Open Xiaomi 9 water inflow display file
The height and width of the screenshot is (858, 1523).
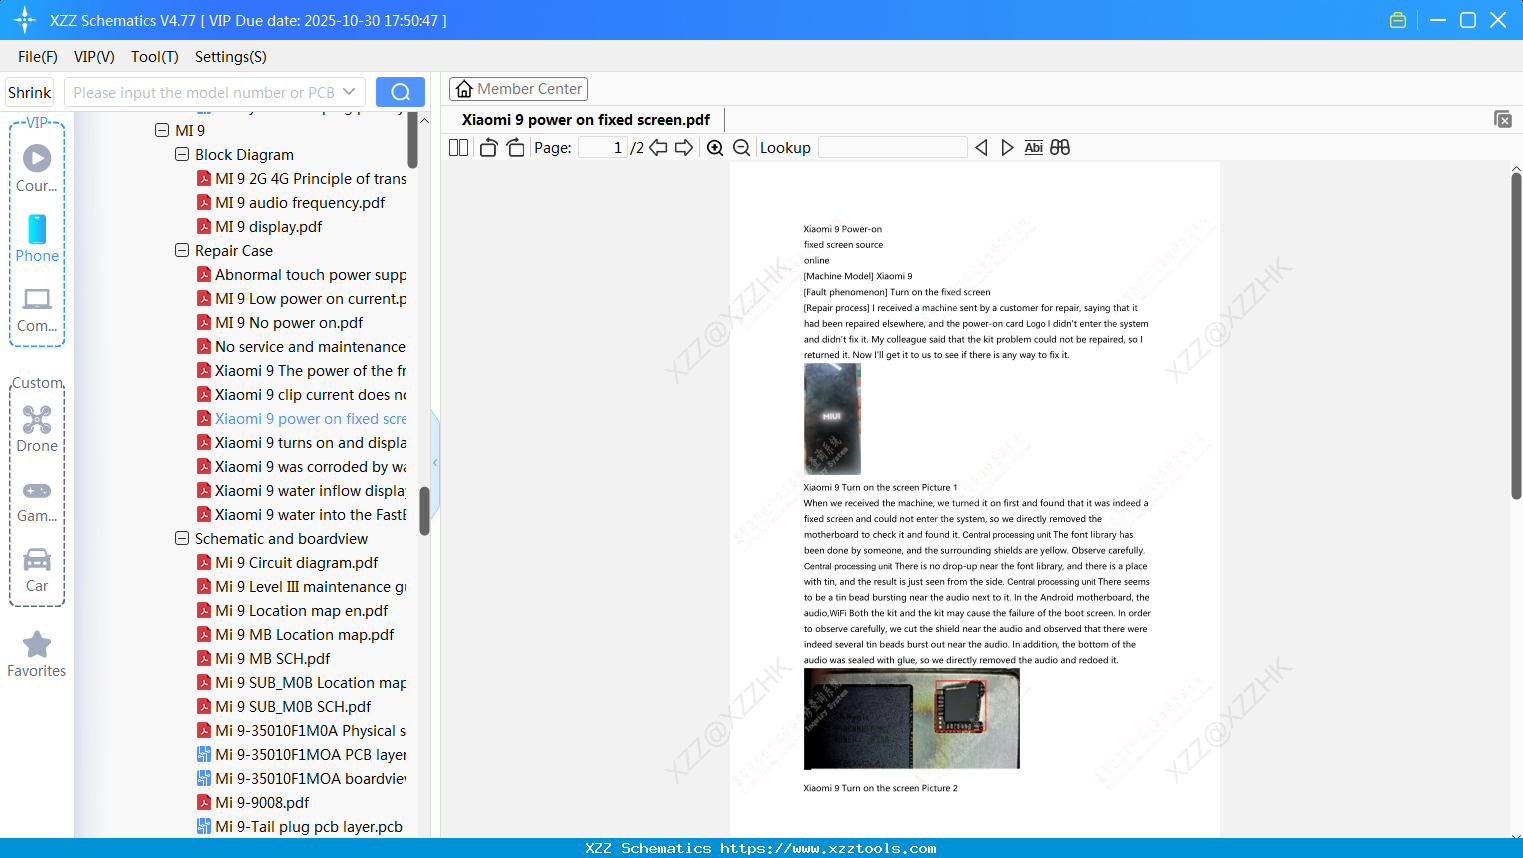[x=301, y=491]
